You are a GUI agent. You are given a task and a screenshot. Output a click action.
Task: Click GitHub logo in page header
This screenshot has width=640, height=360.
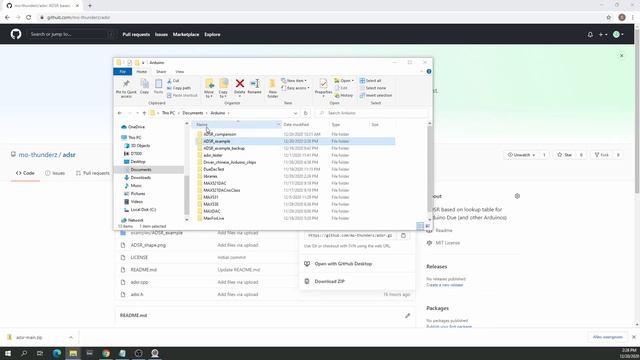click(16, 34)
